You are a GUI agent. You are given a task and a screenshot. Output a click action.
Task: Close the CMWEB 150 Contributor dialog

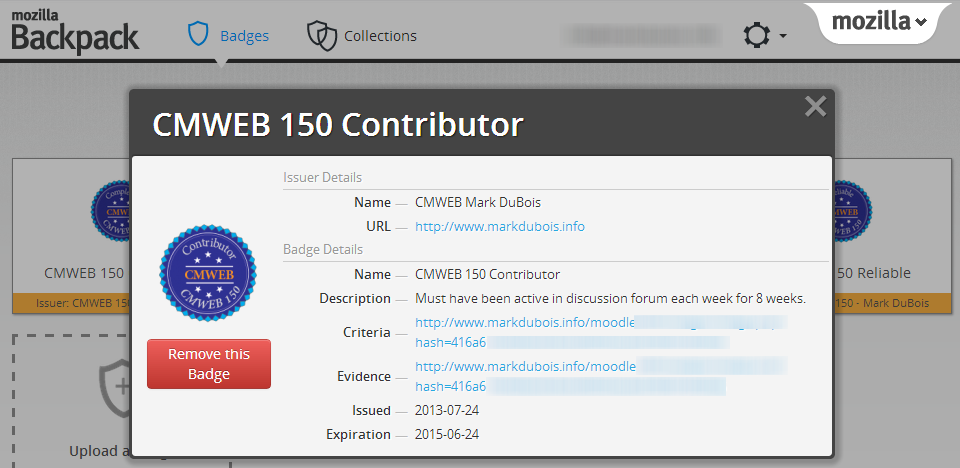[x=815, y=107]
